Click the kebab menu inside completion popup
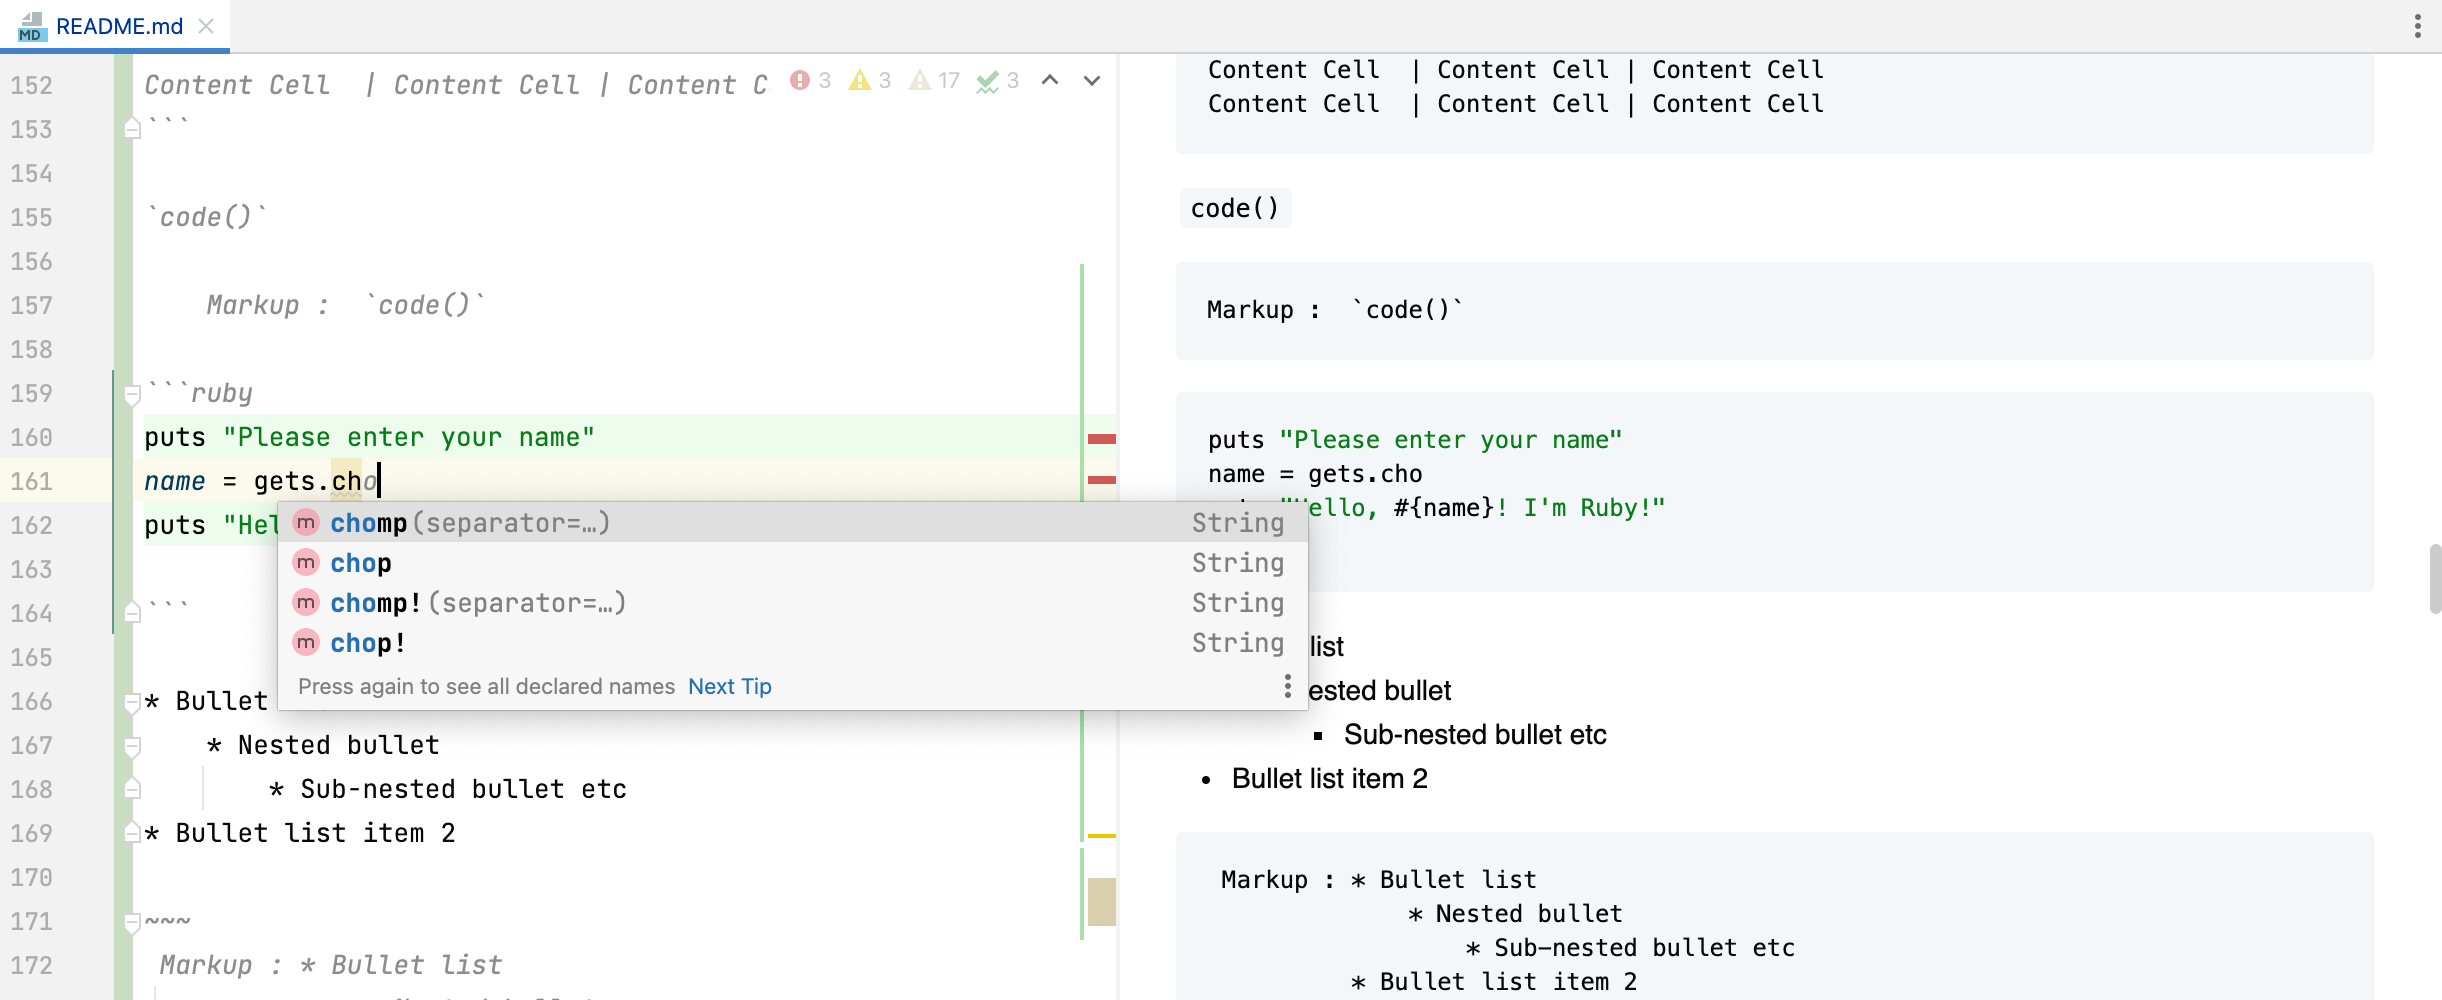Screen dimensions: 2442x1000 point(1287,686)
